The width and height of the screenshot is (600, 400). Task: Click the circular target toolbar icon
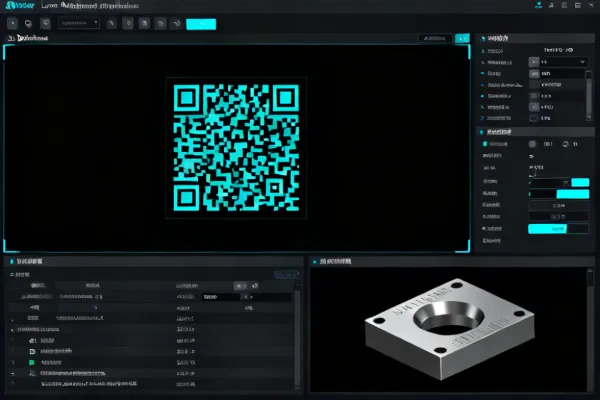[x=144, y=24]
